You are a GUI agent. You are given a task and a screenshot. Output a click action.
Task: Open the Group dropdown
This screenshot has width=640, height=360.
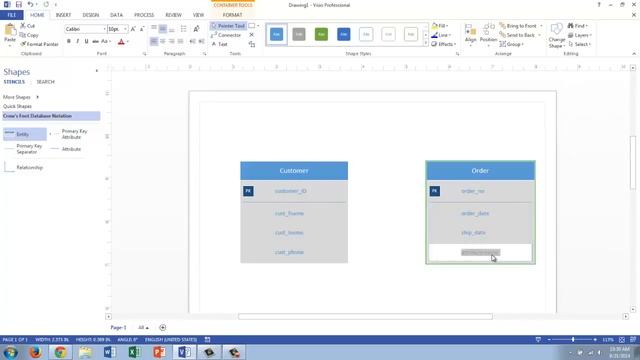click(x=511, y=44)
